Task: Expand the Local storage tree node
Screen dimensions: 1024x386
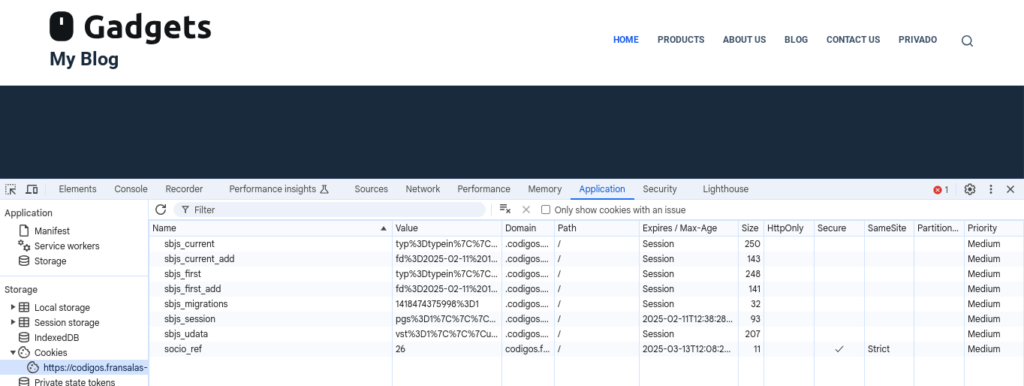Action: coord(12,307)
